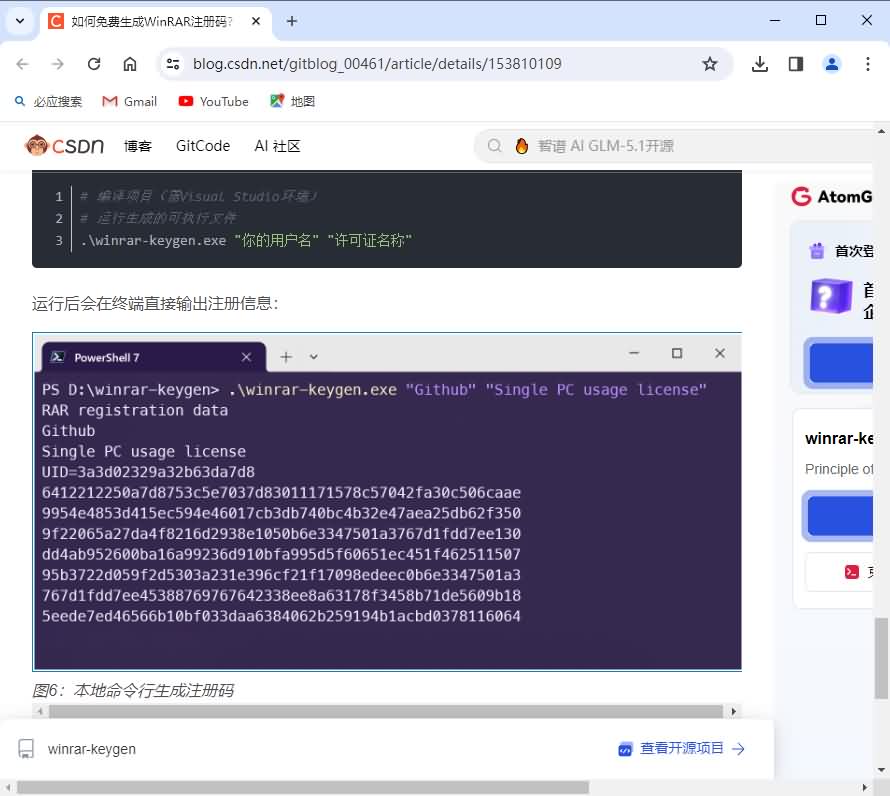Screen dimensions: 890x796
Task: Open the AI 社区 navigation item
Action: coord(277,146)
